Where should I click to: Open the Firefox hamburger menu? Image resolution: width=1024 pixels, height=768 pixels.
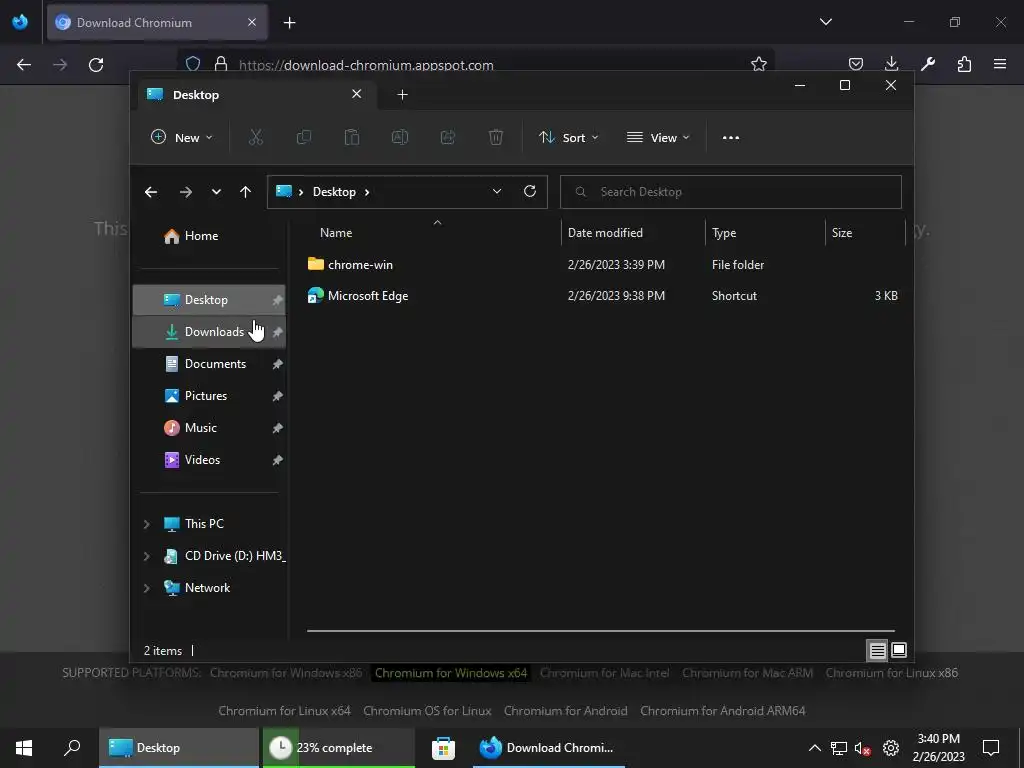coord(1000,64)
